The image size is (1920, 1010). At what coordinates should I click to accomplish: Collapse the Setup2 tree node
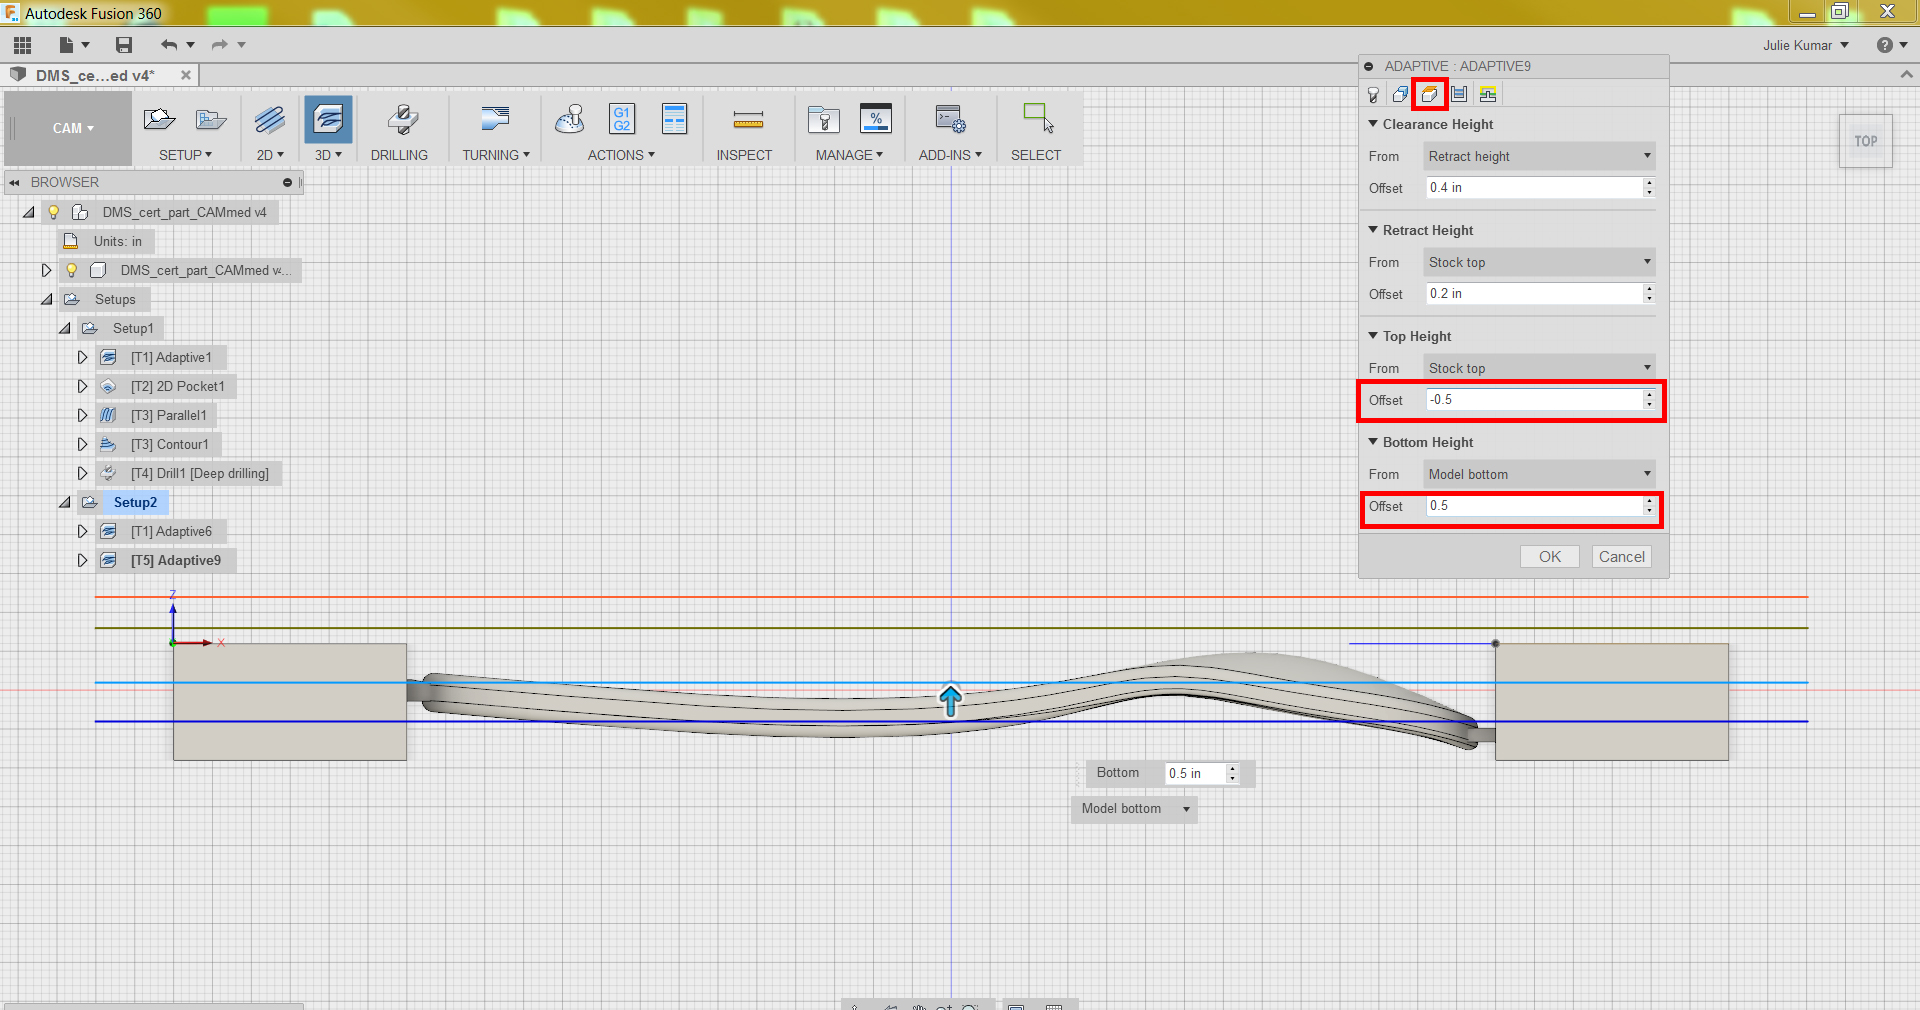[x=65, y=502]
